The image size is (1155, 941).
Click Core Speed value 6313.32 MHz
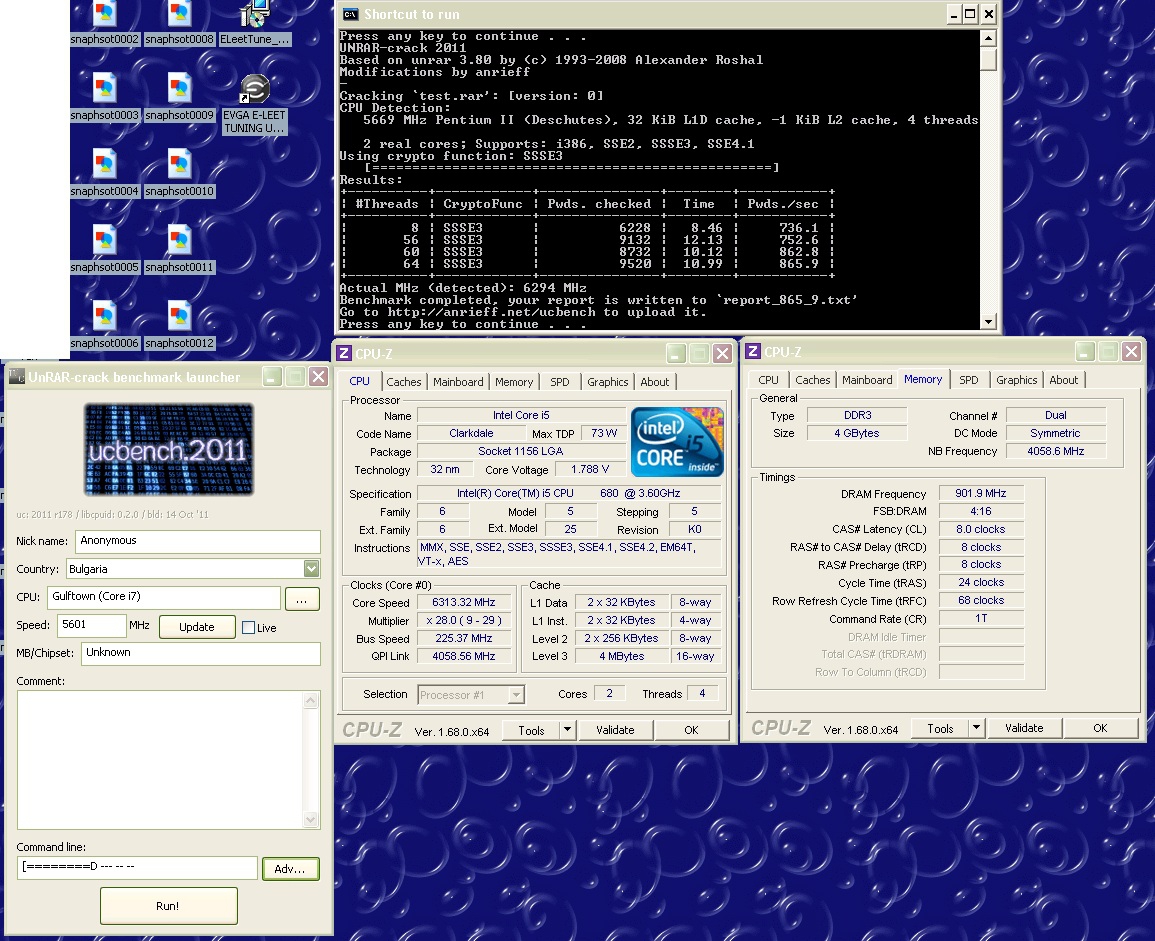coord(463,602)
